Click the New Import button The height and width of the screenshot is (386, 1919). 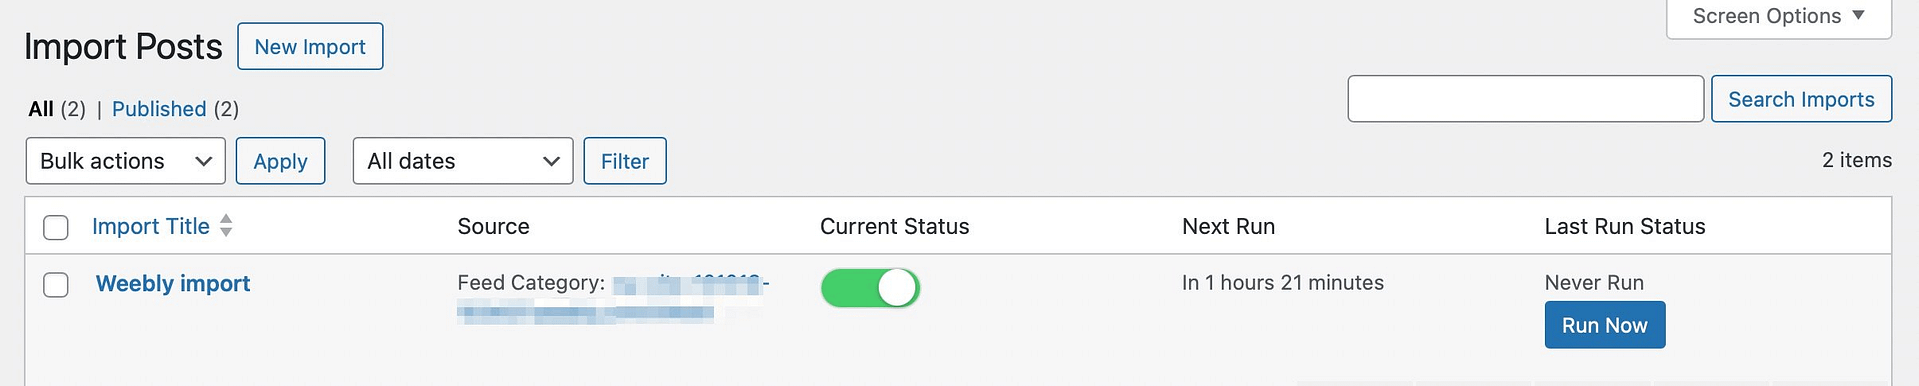tap(310, 46)
